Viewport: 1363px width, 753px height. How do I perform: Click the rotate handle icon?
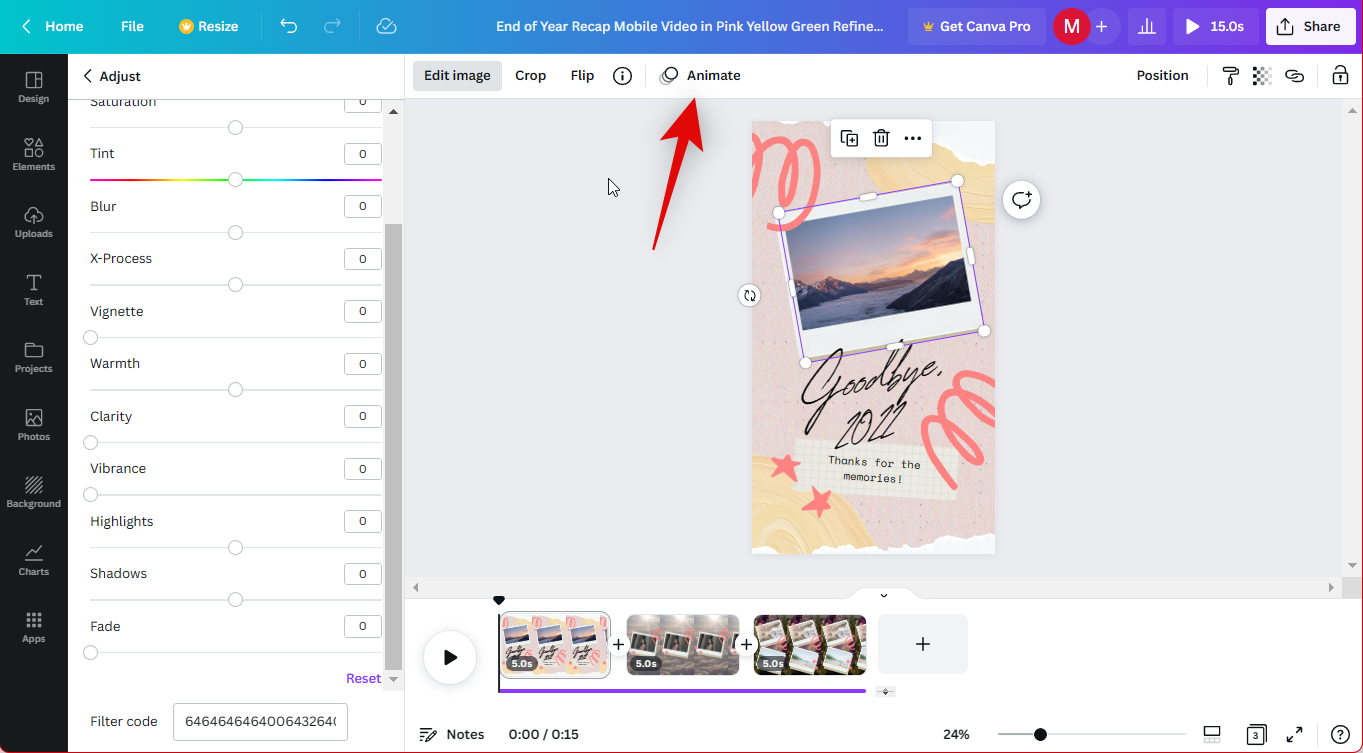point(749,295)
